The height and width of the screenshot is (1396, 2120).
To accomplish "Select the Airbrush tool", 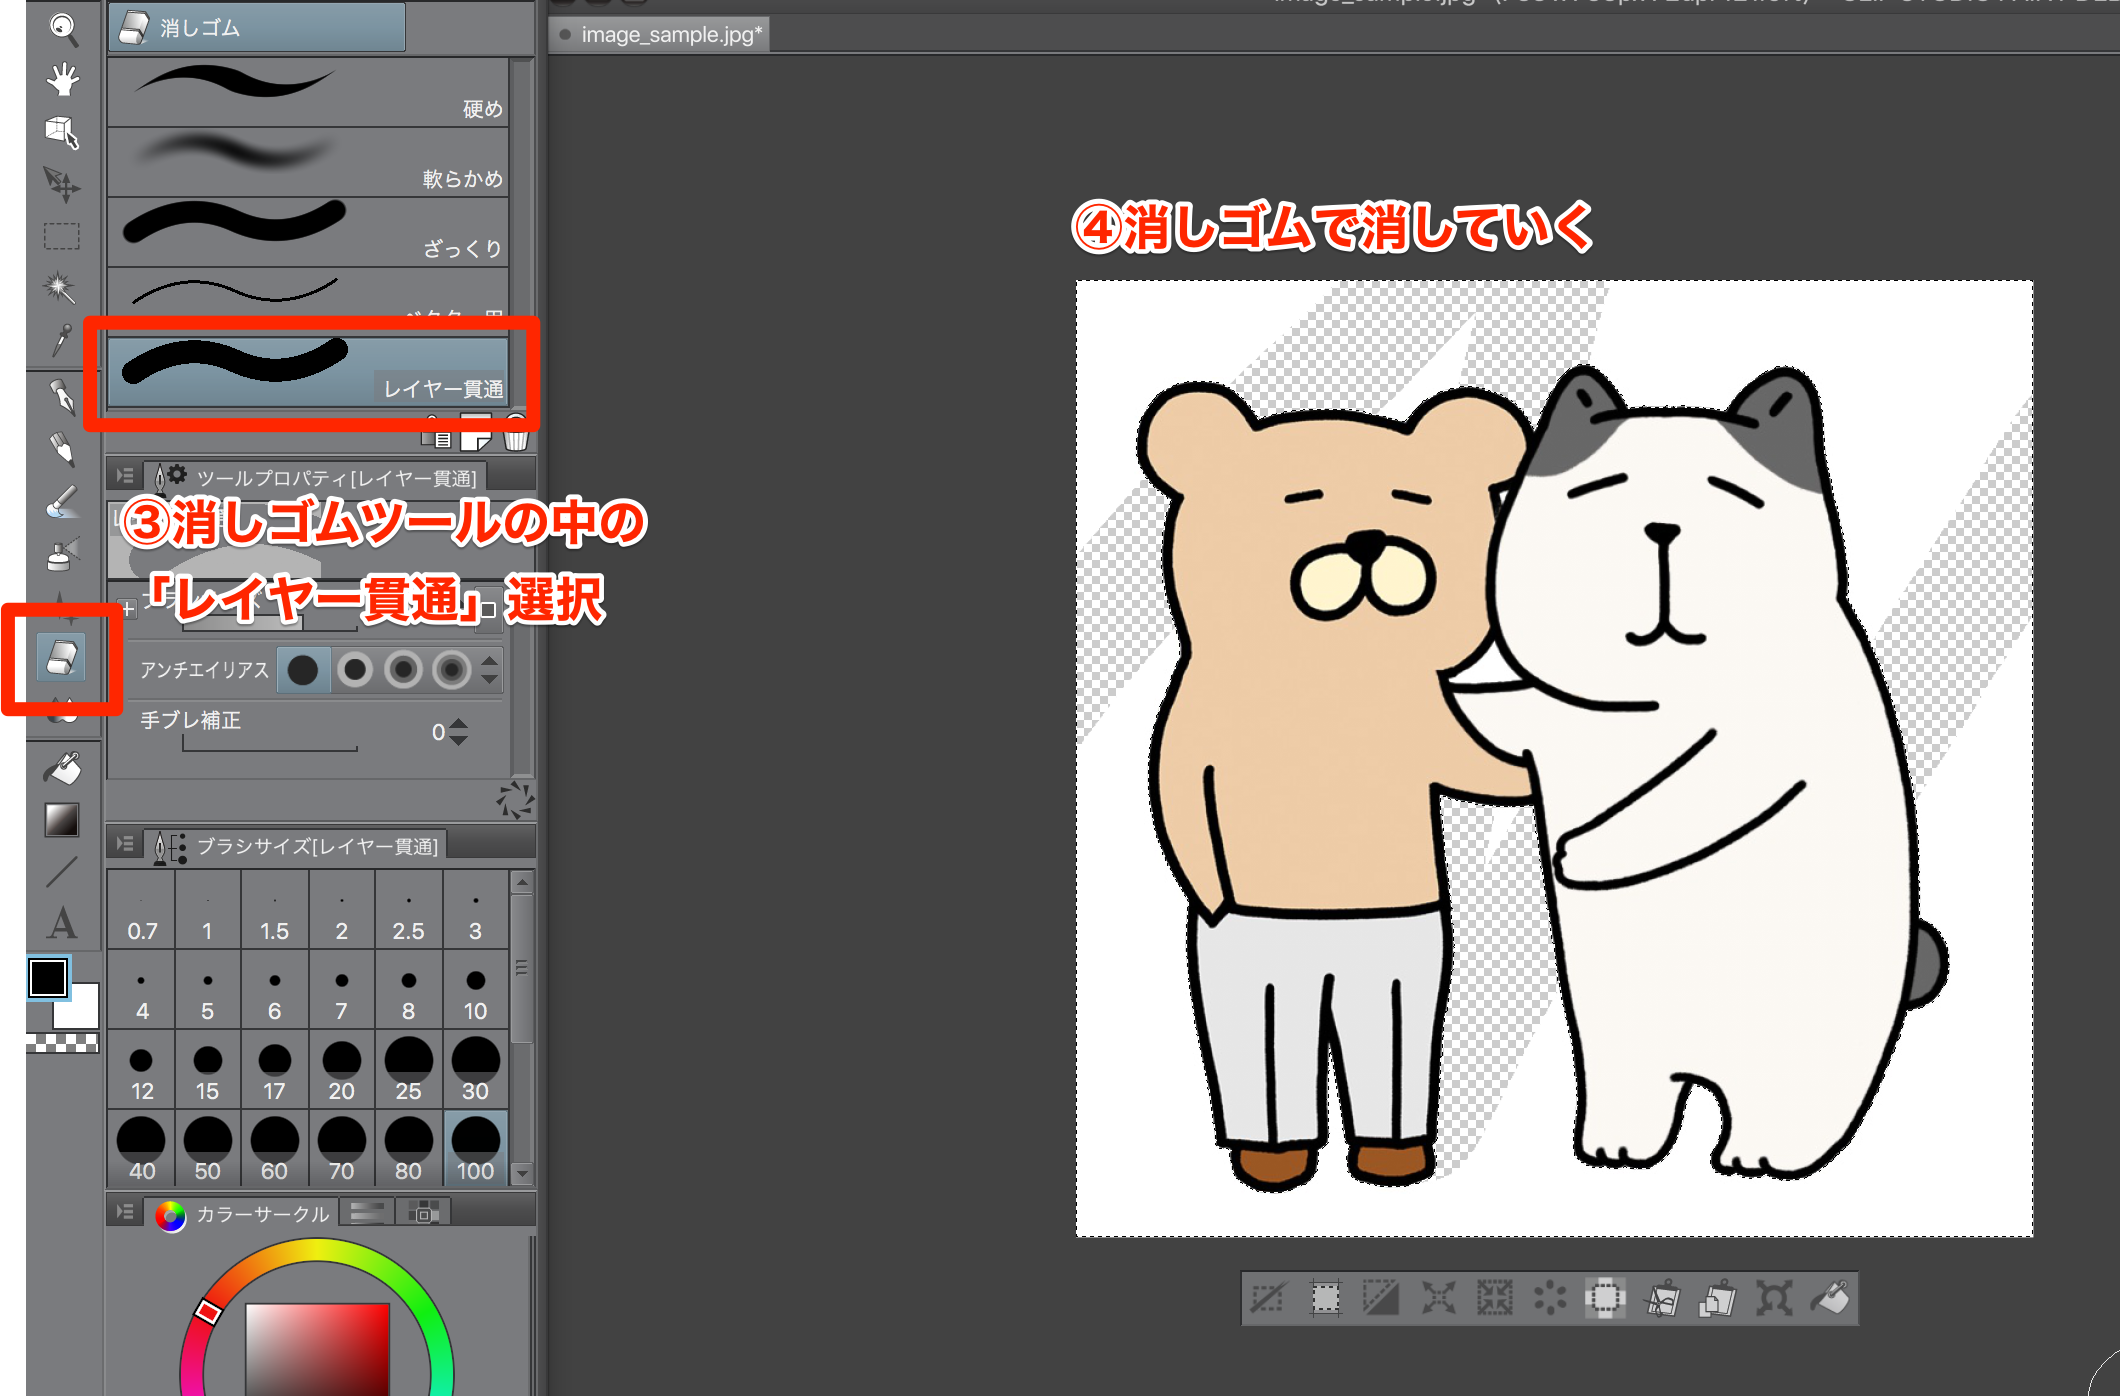I will coord(63,553).
